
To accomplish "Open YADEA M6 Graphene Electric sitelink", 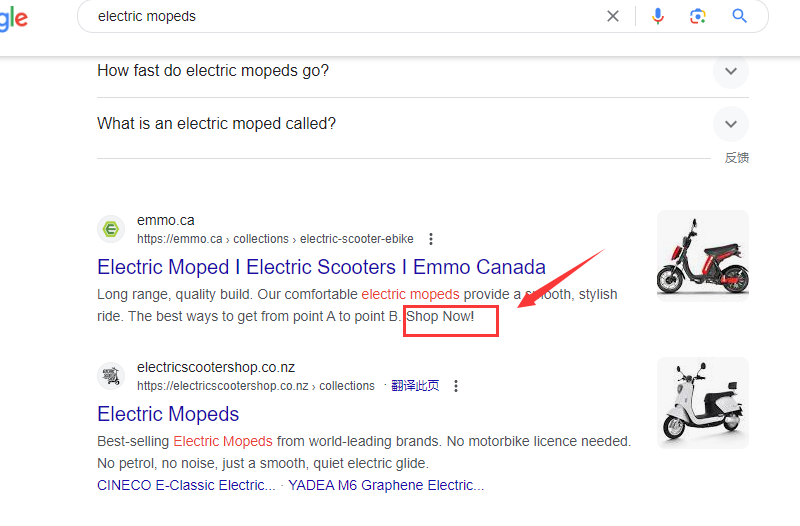I will pos(386,485).
